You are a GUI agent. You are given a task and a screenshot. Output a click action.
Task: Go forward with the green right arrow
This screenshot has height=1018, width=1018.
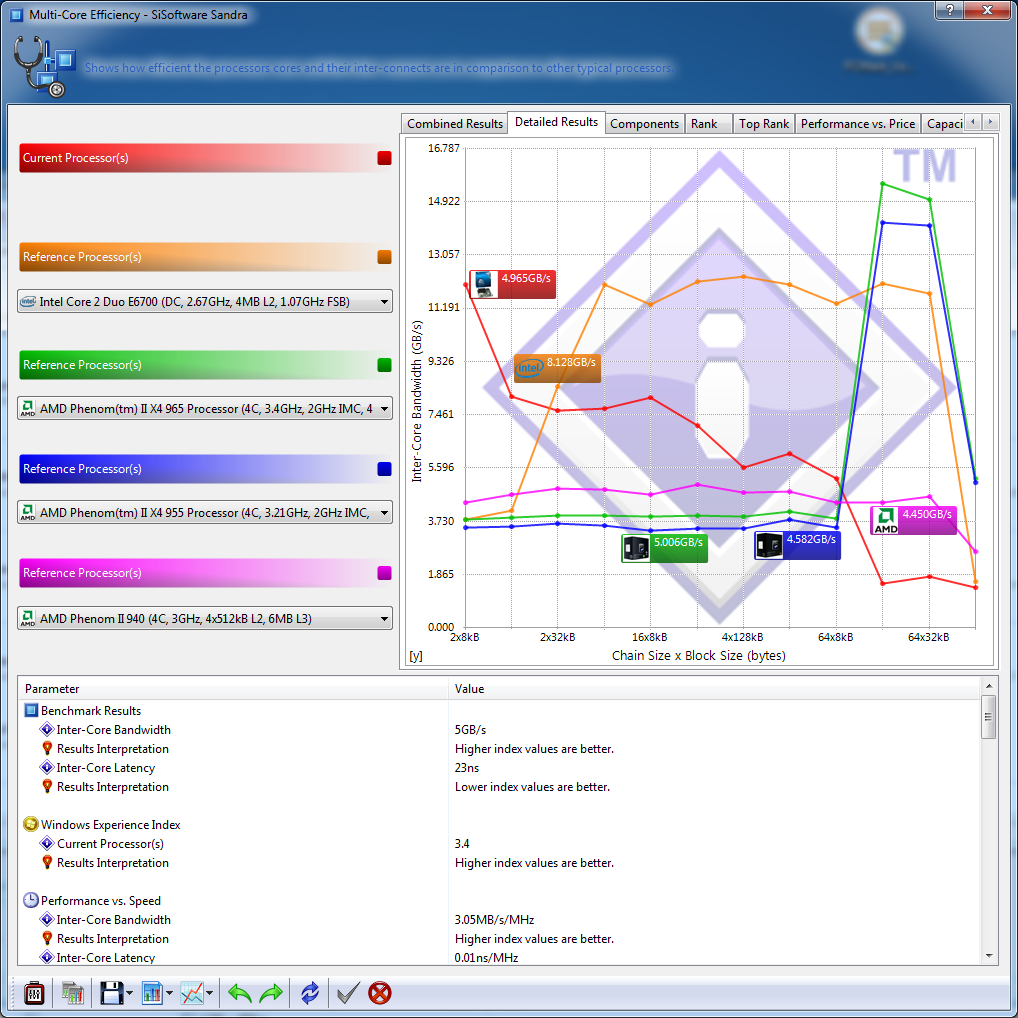pos(271,993)
